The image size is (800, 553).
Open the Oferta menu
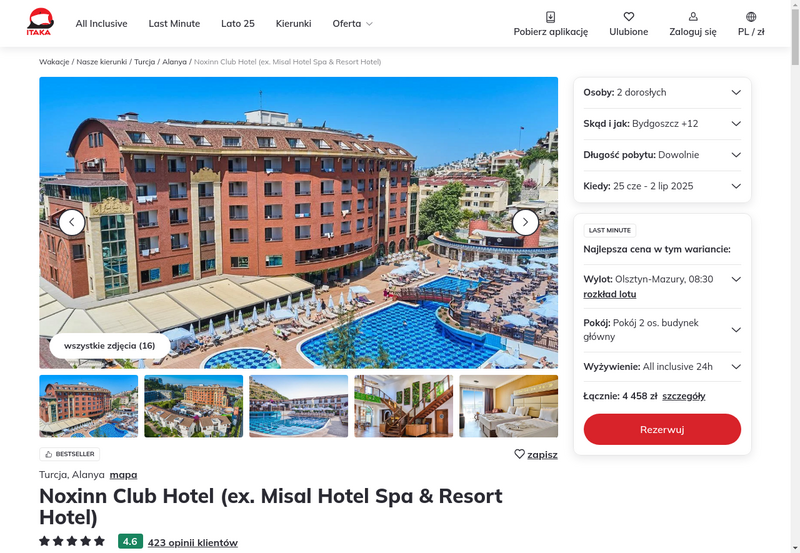(x=353, y=23)
